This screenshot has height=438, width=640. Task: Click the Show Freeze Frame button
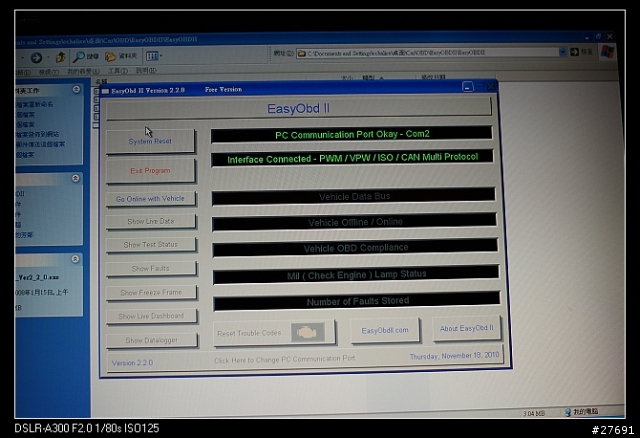point(151,293)
